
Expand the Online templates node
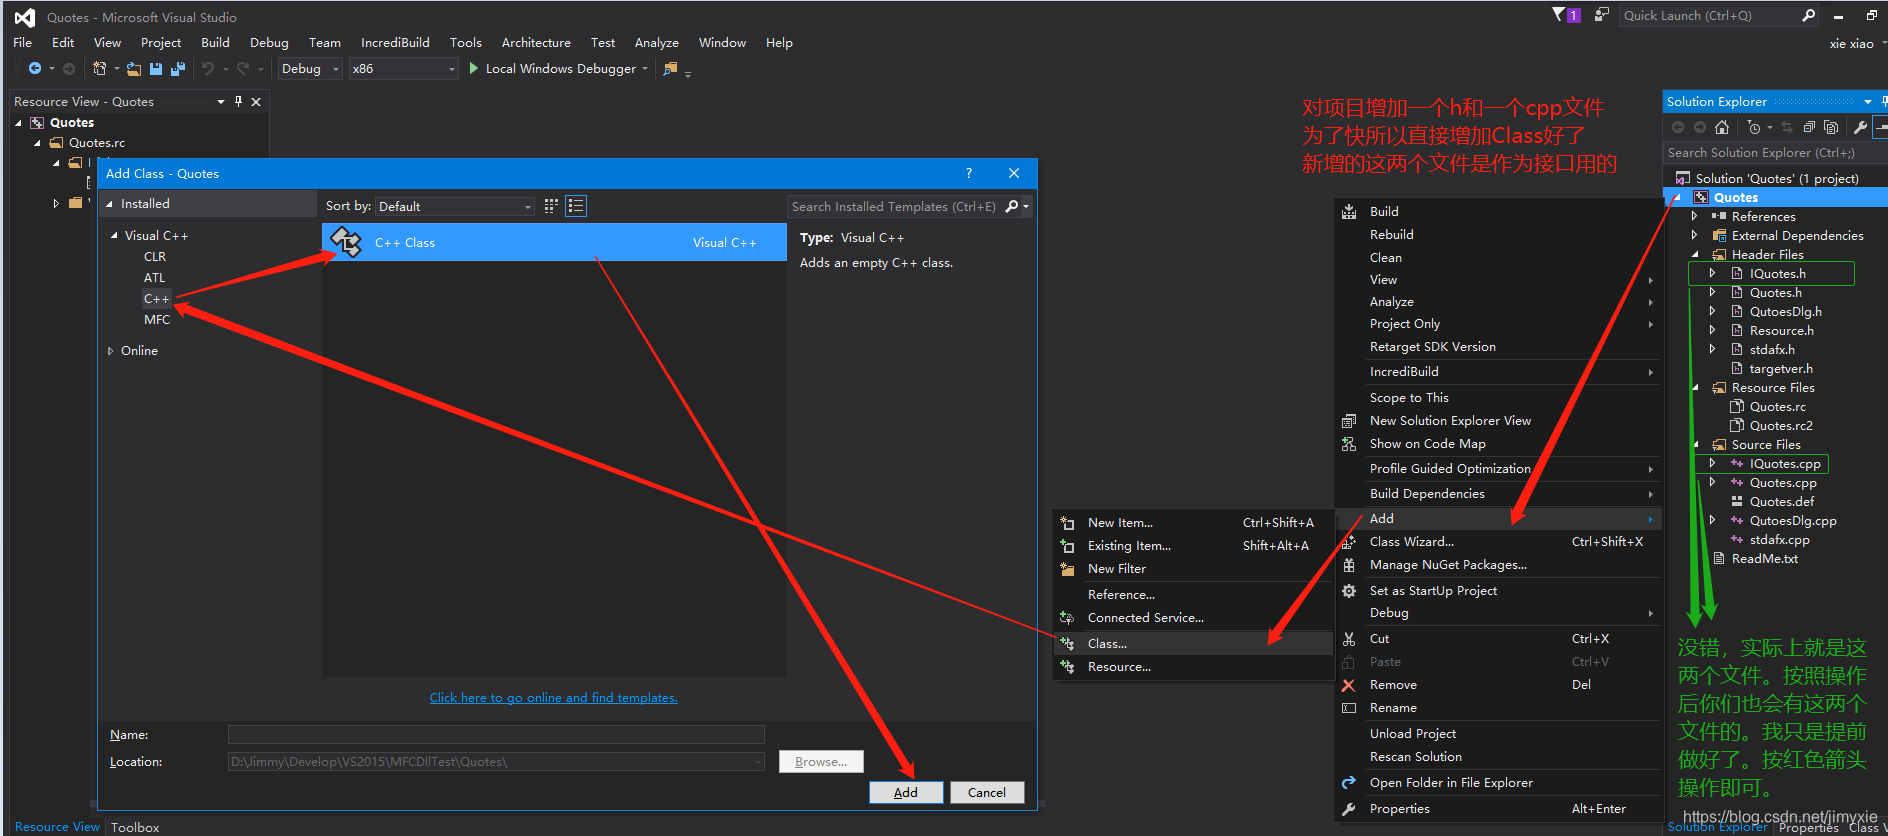(x=110, y=351)
